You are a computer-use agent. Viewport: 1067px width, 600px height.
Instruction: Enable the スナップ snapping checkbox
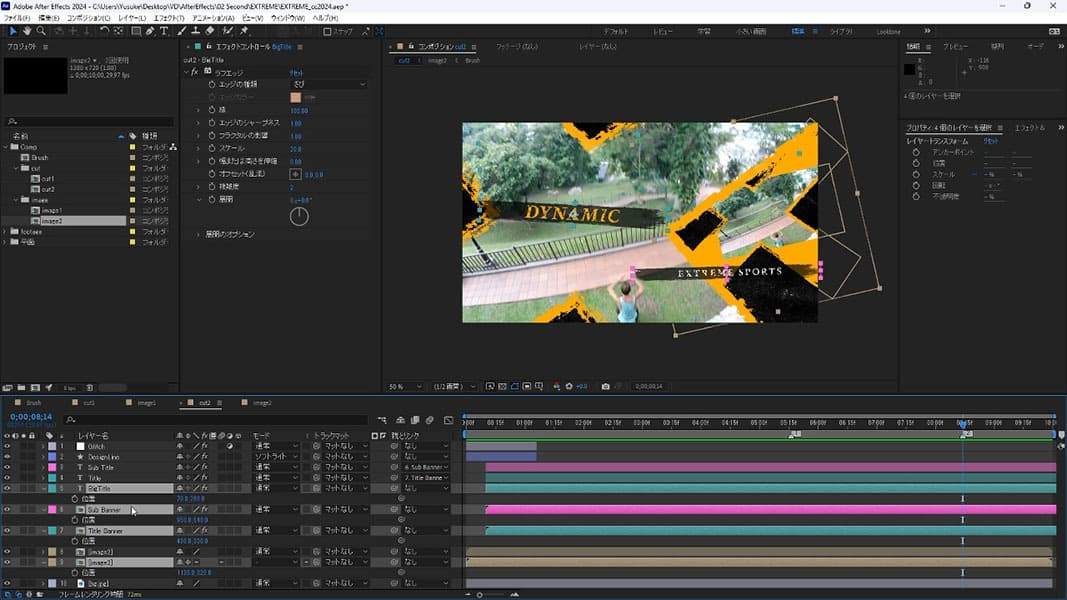click(x=327, y=31)
